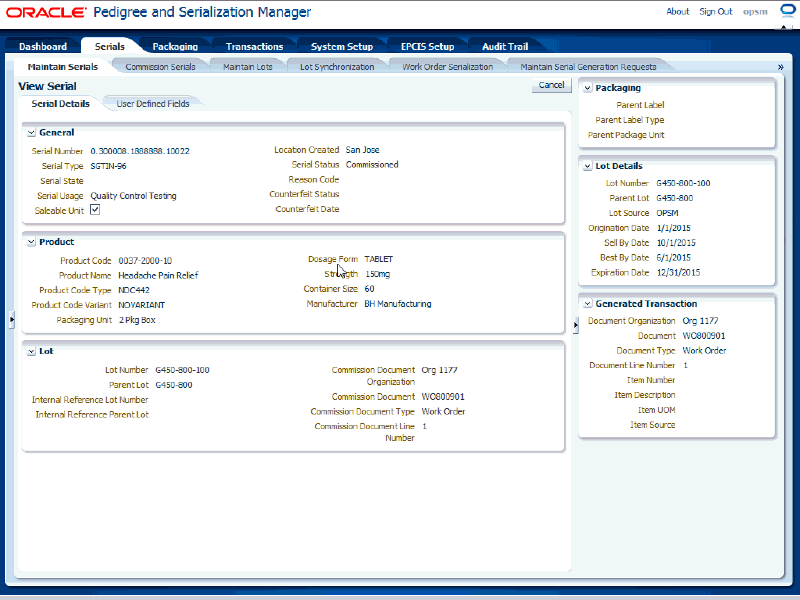Click the OPSM lot source value

coord(667,213)
